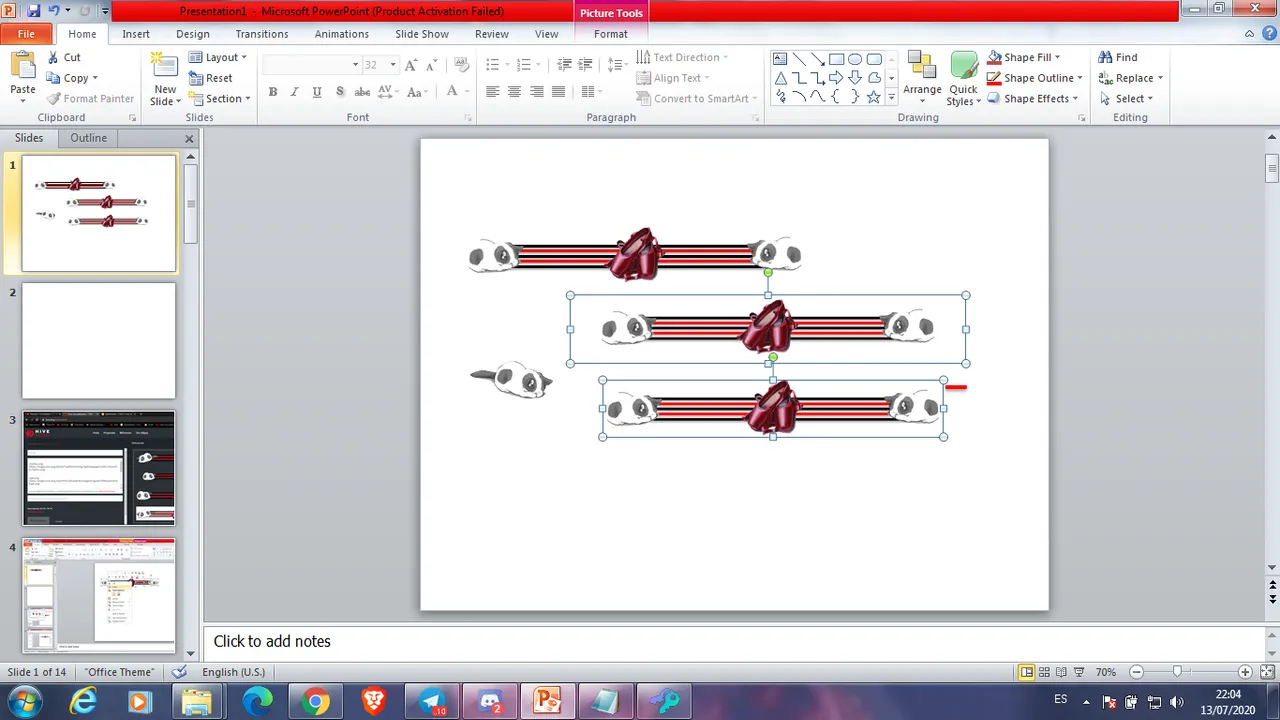Image resolution: width=1280 pixels, height=720 pixels.
Task: Switch to the Insert tab
Action: pyautogui.click(x=136, y=34)
